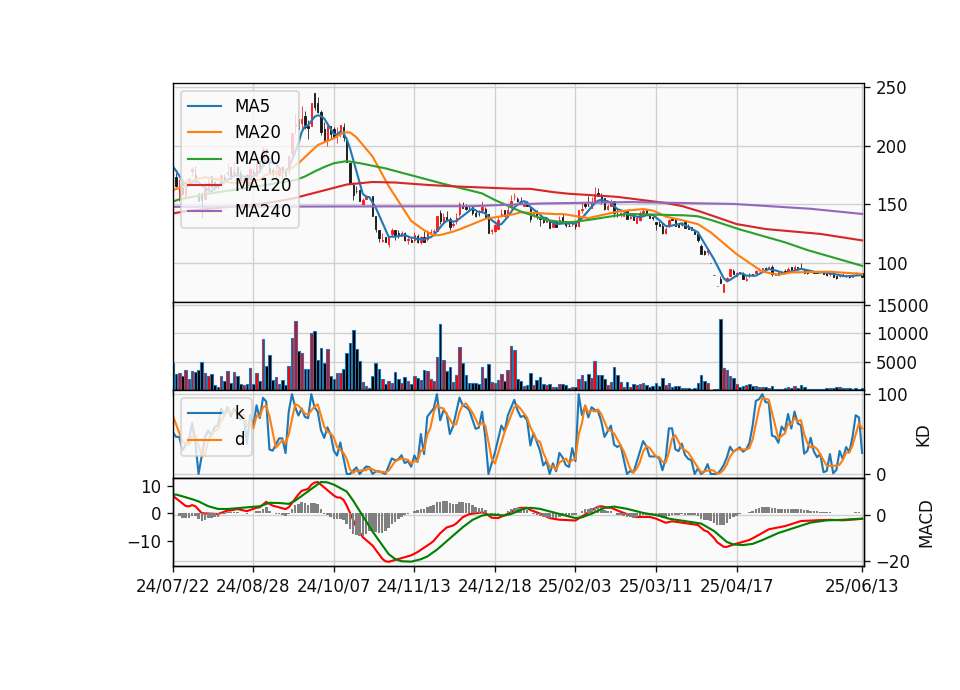Viewport: 960px width, 690px height.
Task: Click the KD axis title
Action: (x=923, y=437)
